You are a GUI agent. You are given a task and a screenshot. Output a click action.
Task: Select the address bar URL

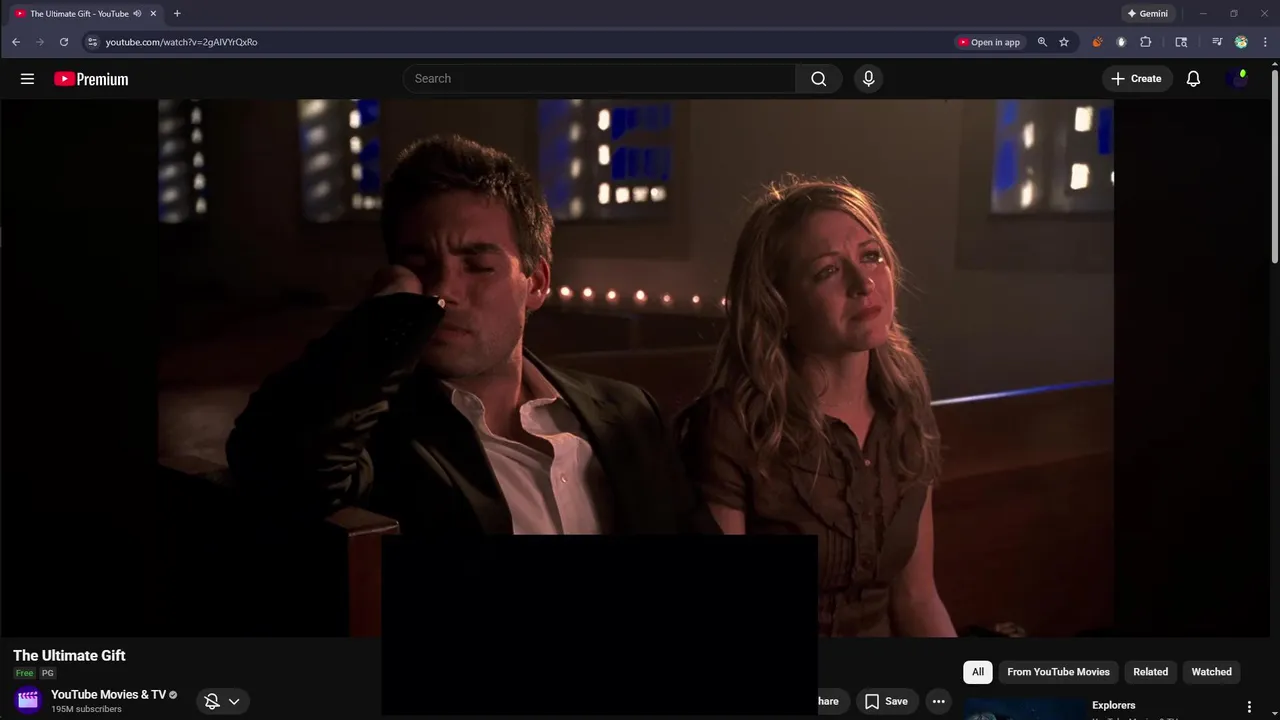tap(181, 42)
